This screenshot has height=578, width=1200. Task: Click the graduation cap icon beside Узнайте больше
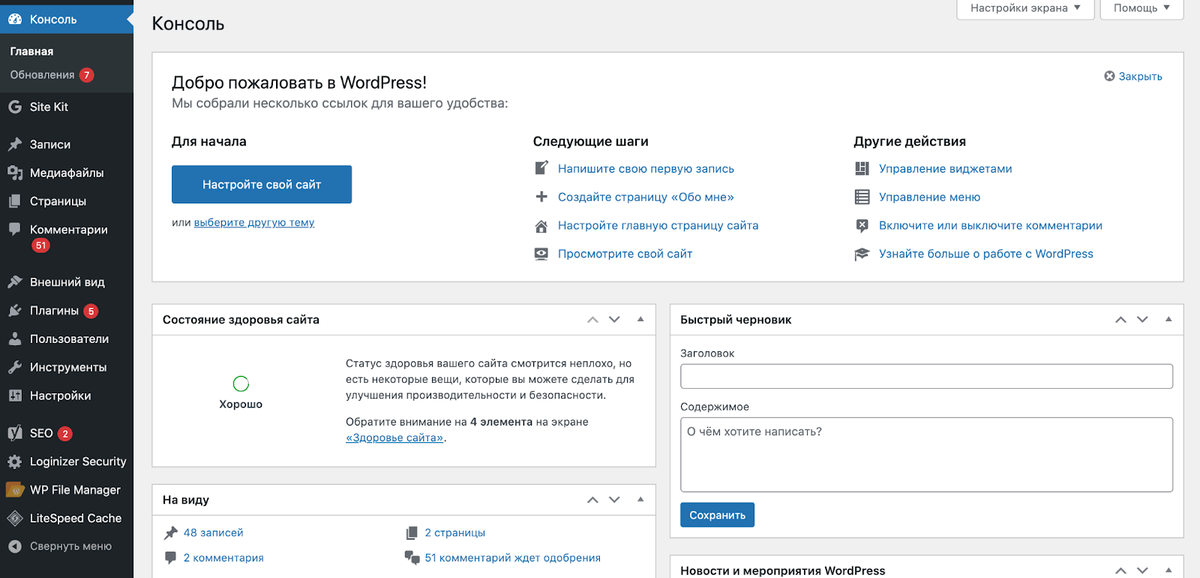(862, 254)
